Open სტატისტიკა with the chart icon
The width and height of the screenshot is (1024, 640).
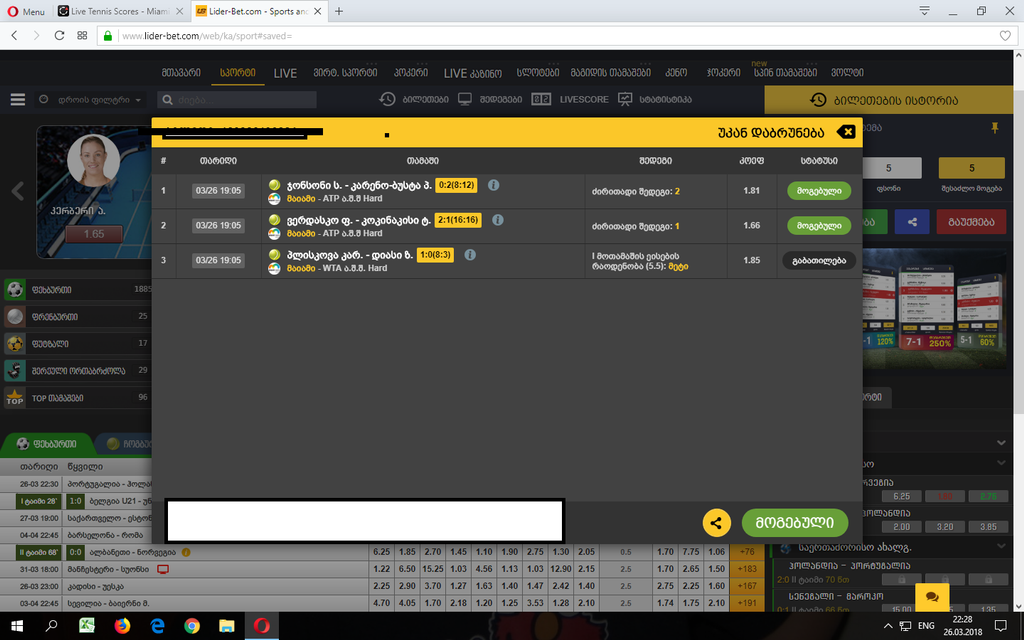[655, 99]
